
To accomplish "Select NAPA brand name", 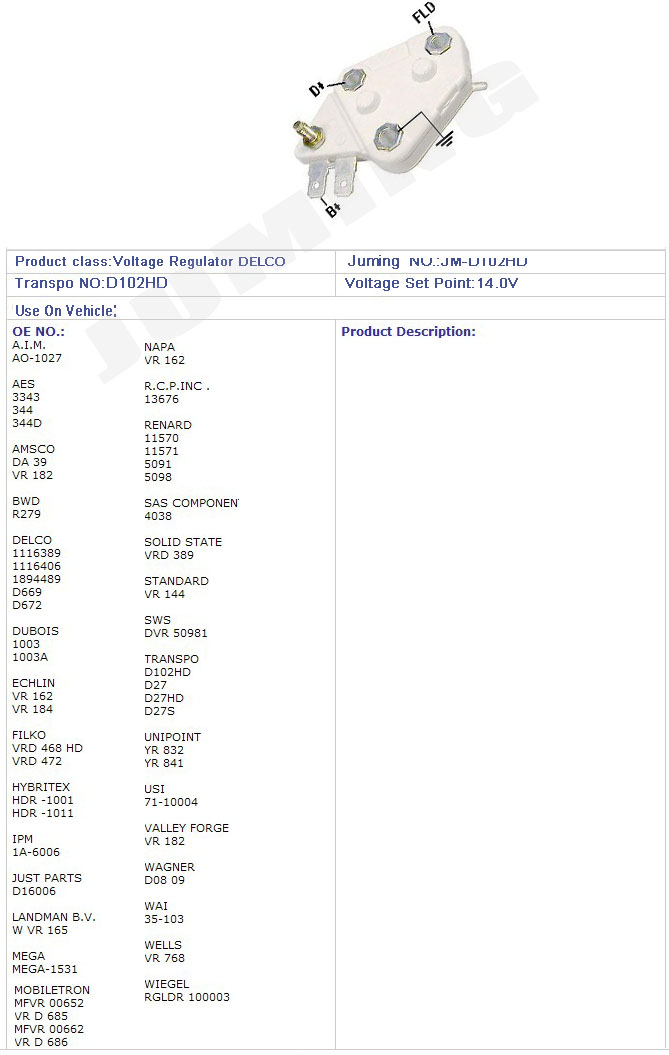I will [x=160, y=347].
